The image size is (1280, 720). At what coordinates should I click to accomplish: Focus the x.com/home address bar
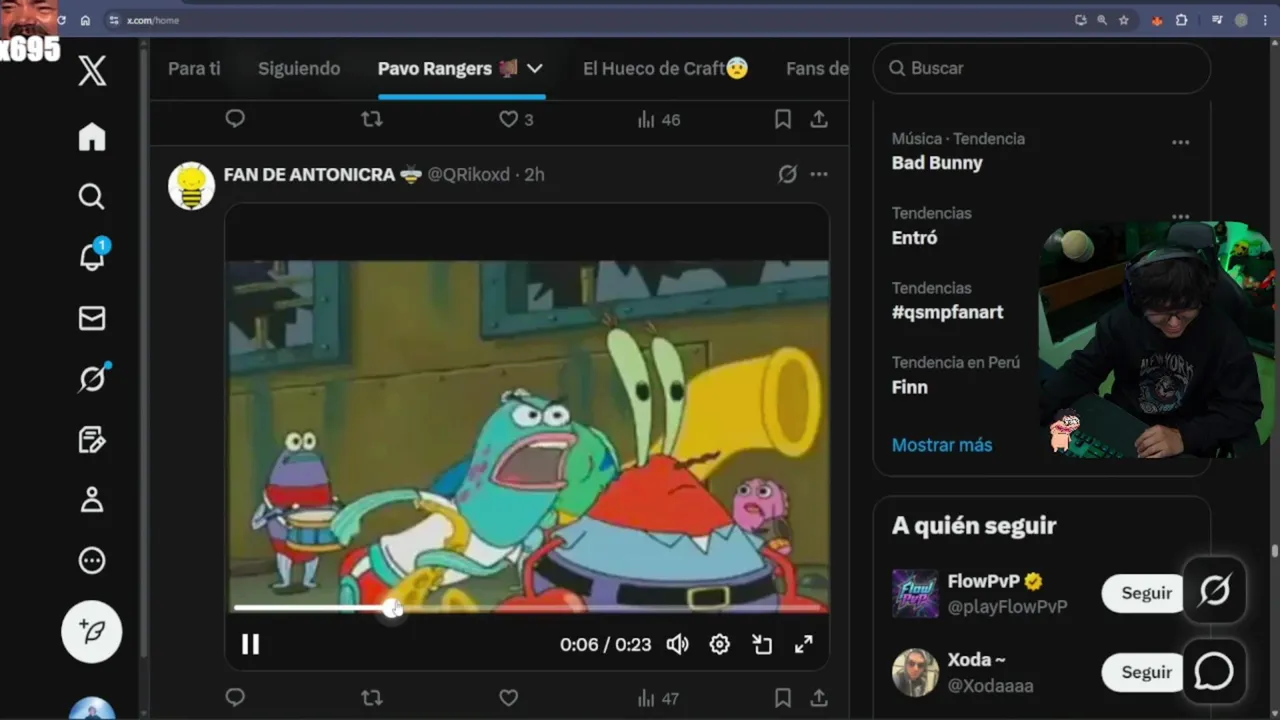(580, 20)
